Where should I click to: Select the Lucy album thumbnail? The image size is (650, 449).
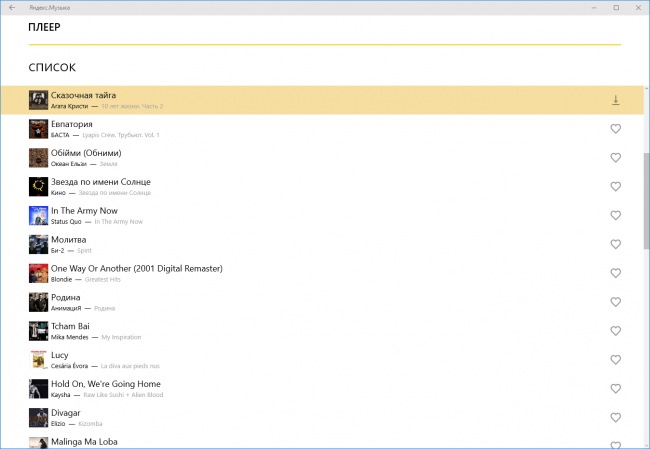(x=39, y=359)
